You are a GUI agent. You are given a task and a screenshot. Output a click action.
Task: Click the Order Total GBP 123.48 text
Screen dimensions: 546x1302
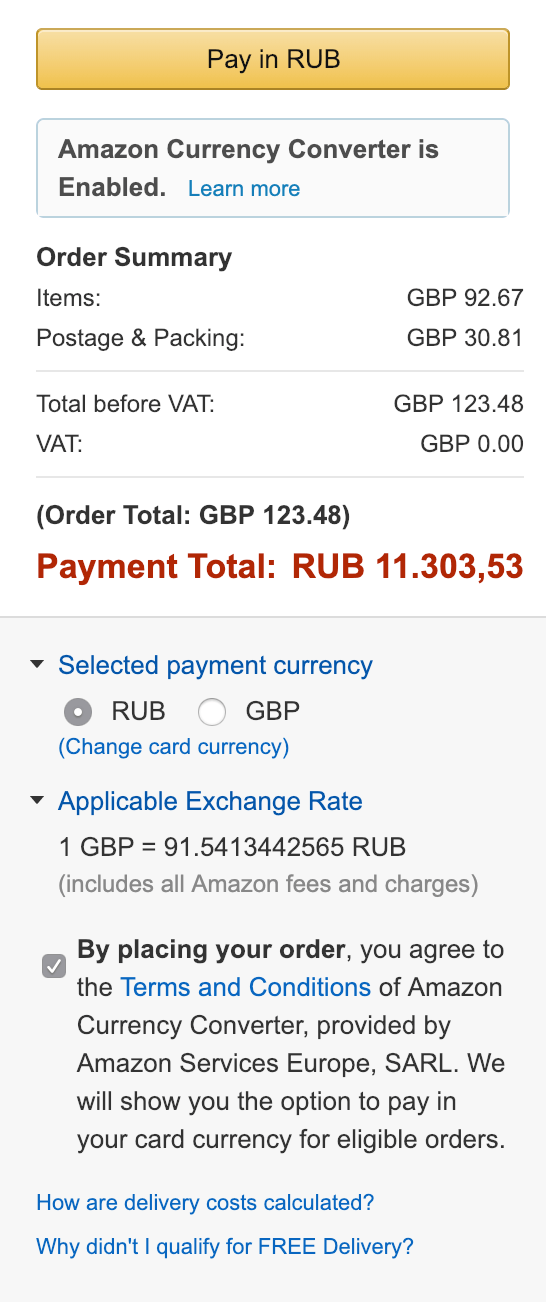(193, 516)
